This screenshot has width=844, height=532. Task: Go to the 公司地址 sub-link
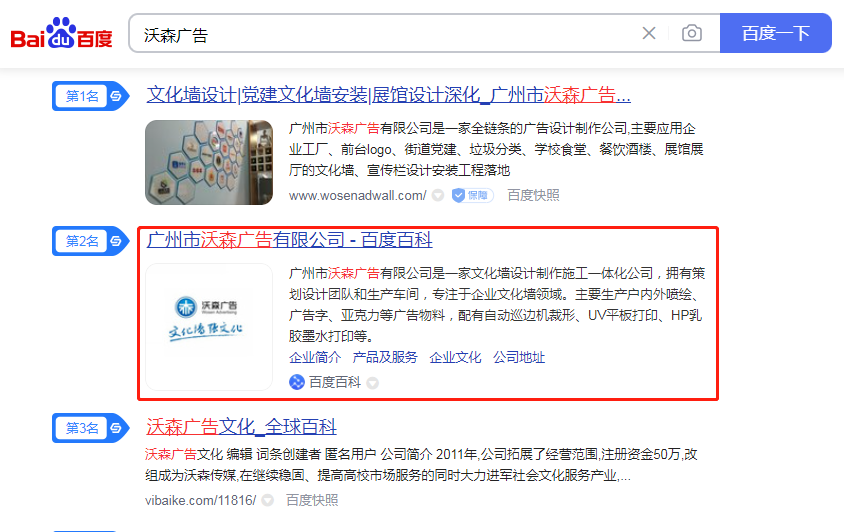(519, 357)
